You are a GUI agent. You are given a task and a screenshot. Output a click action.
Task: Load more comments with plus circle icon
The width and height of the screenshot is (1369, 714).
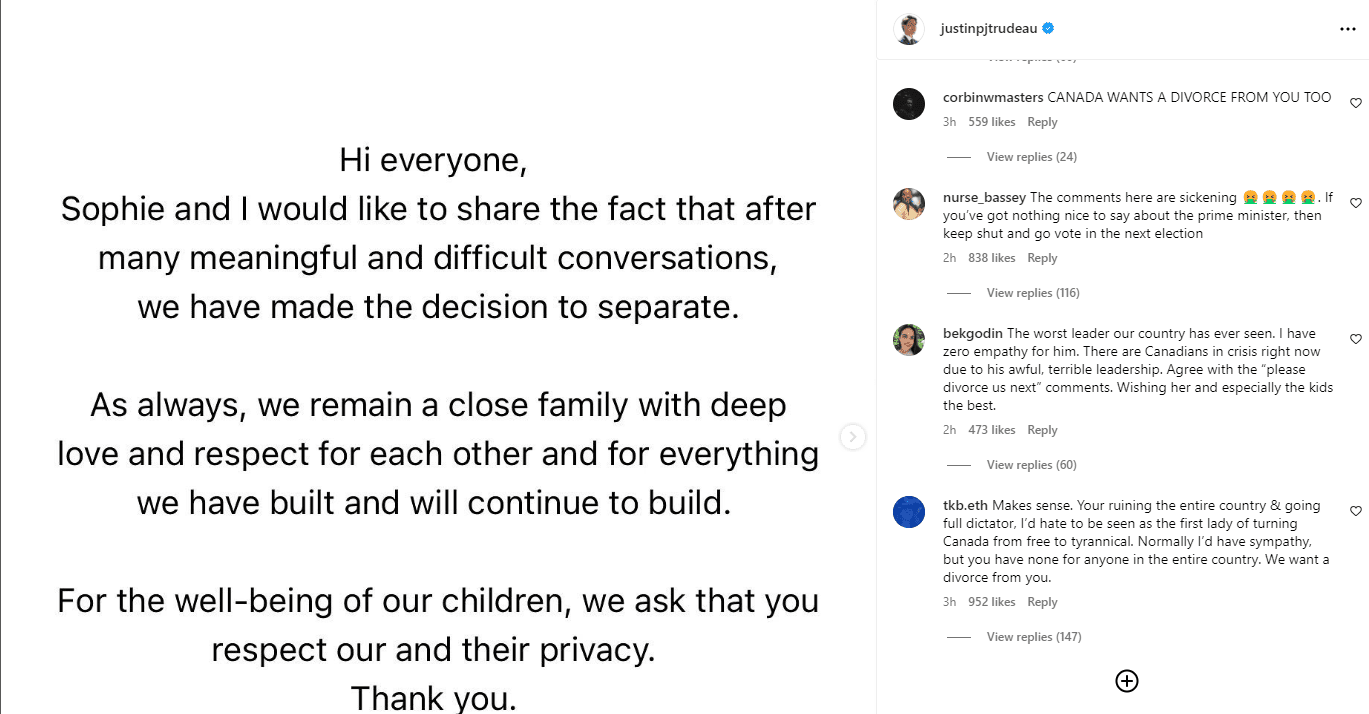coord(1127,681)
